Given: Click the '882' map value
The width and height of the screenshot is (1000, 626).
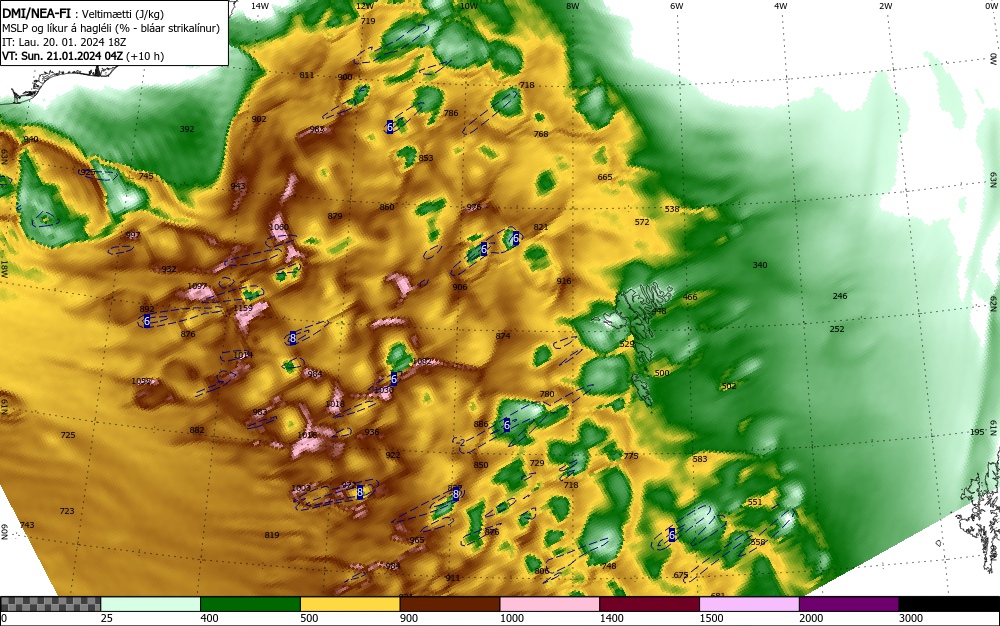Looking at the screenshot, I should pos(197,430).
